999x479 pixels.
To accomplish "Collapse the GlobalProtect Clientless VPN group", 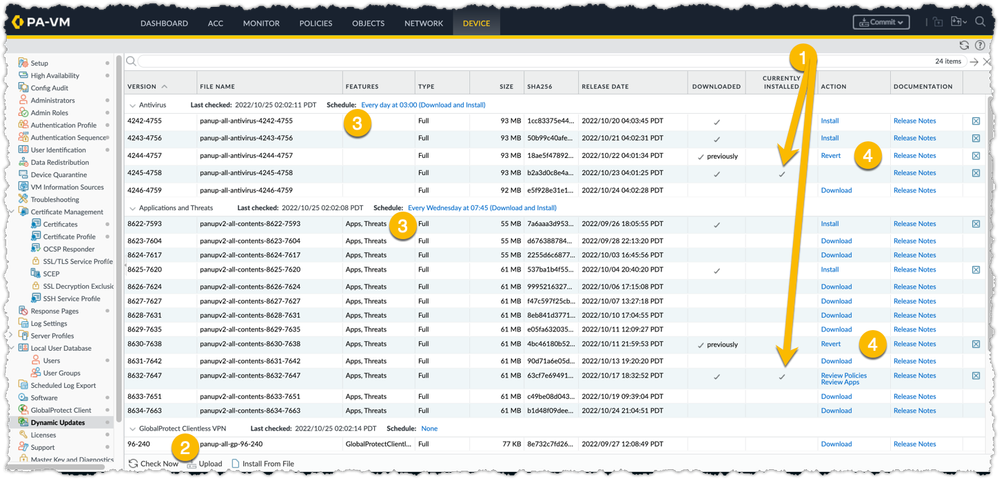I will [x=133, y=428].
